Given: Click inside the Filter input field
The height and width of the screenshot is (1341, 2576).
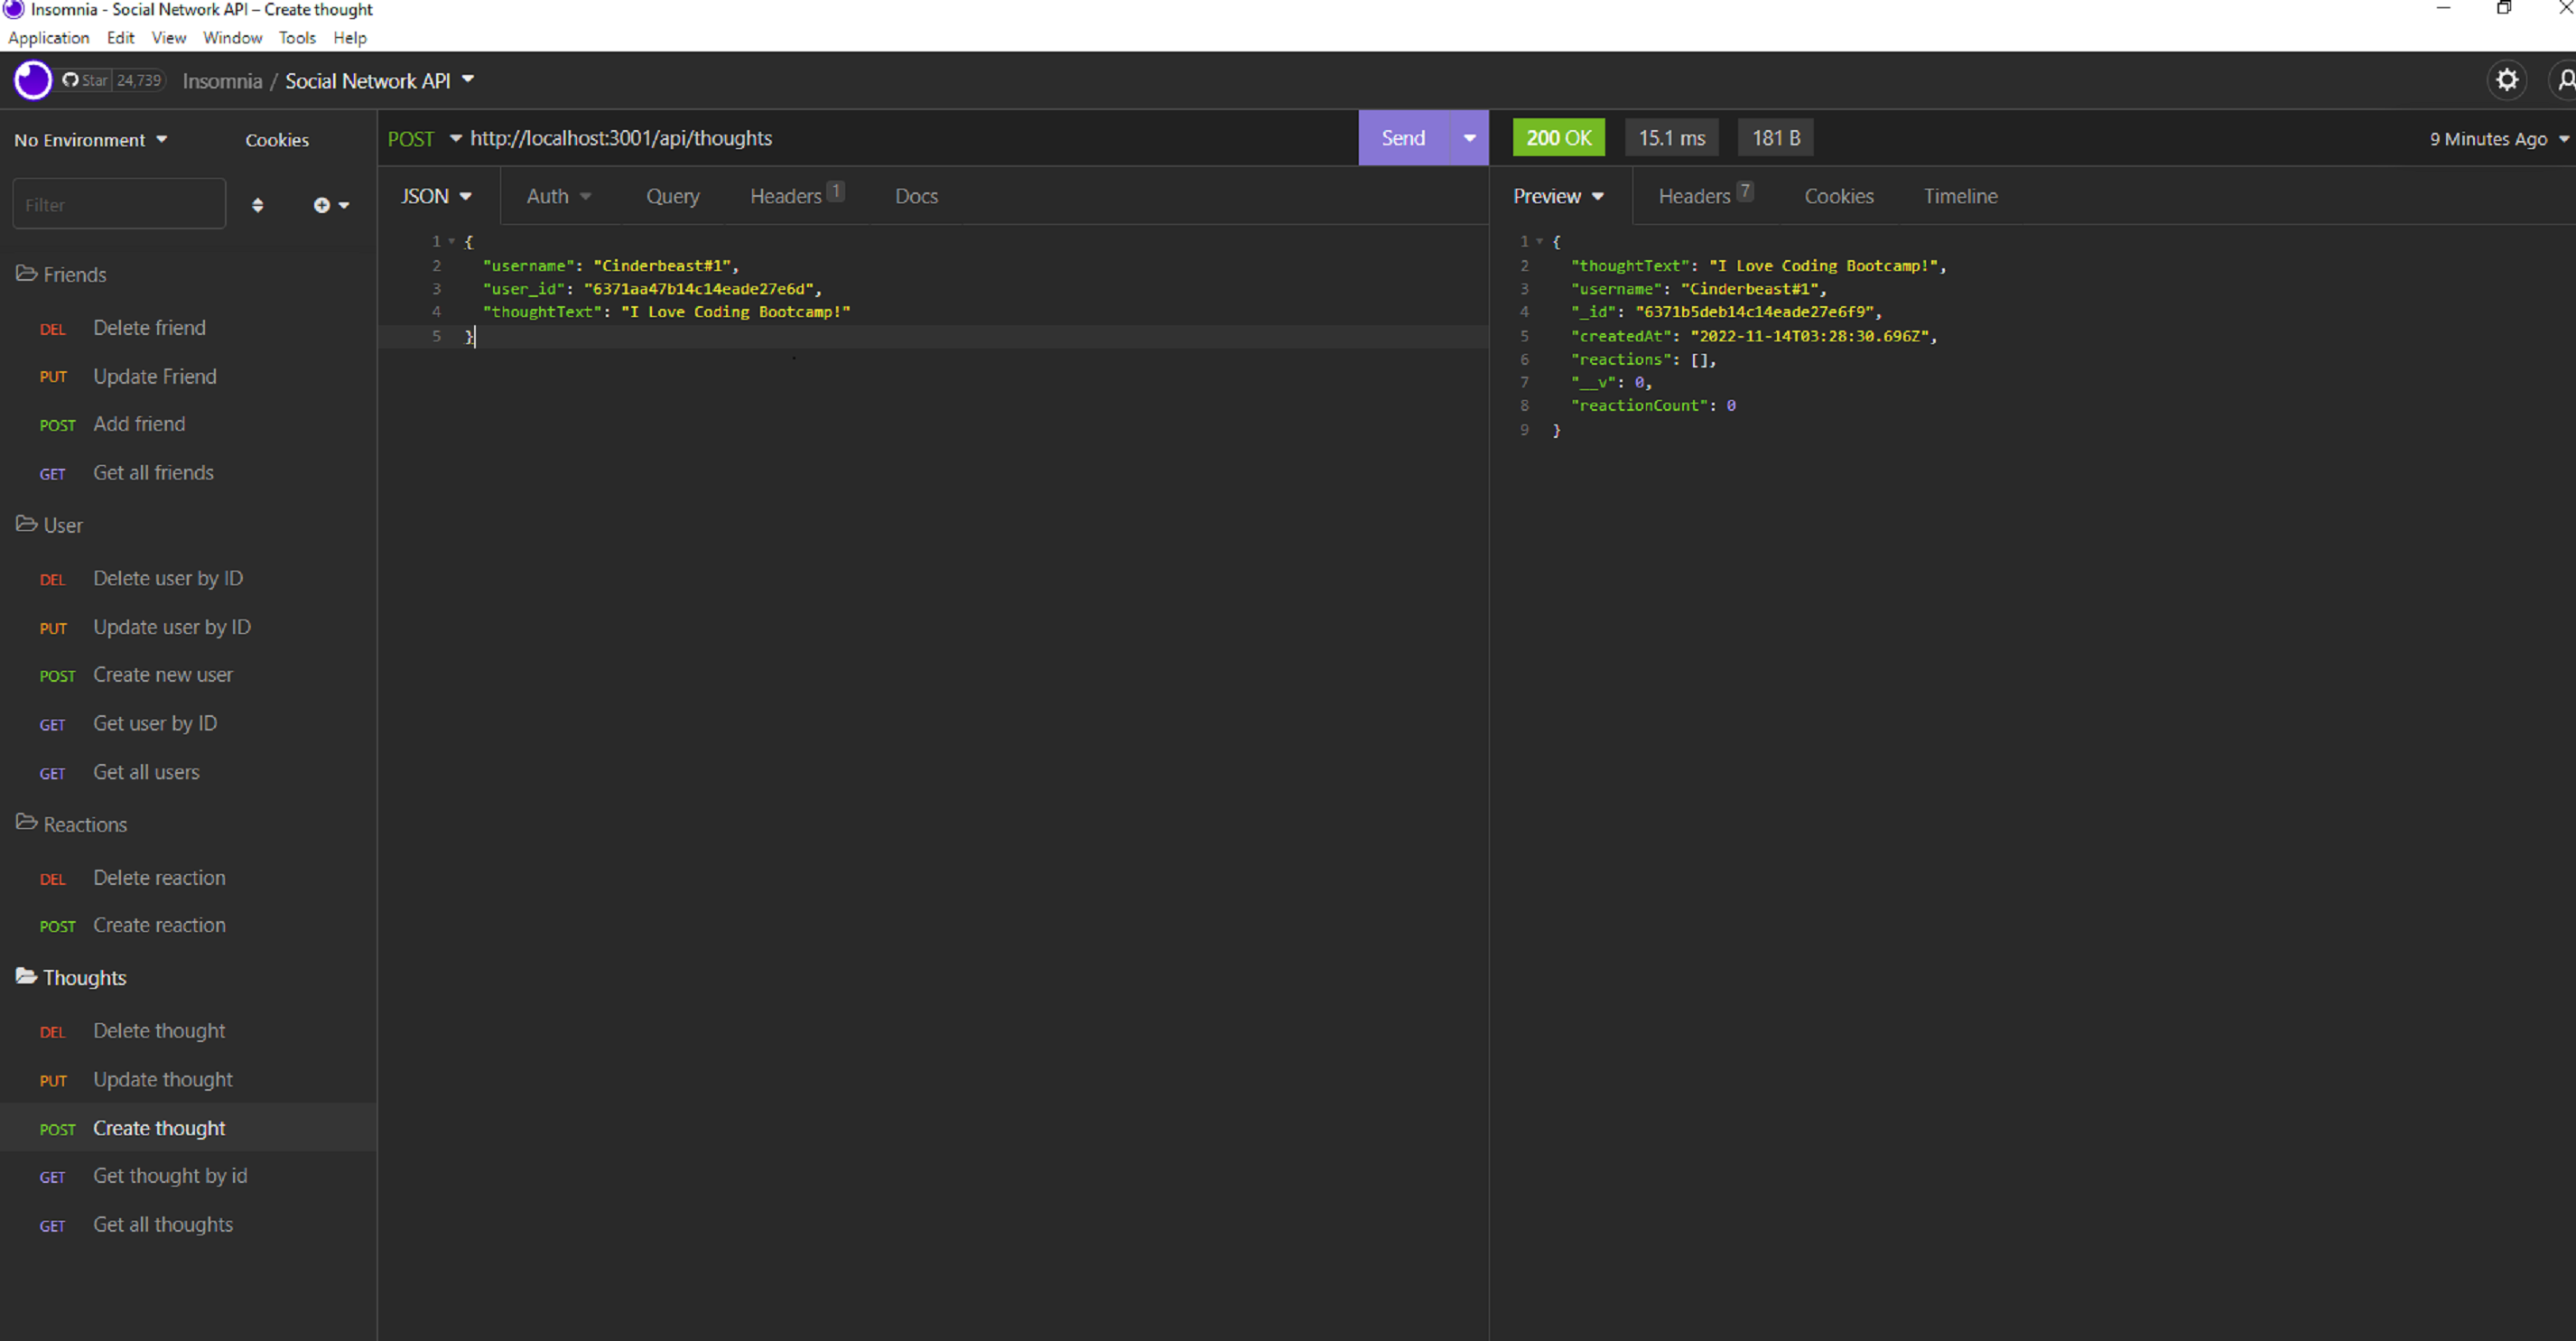Looking at the screenshot, I should point(119,203).
